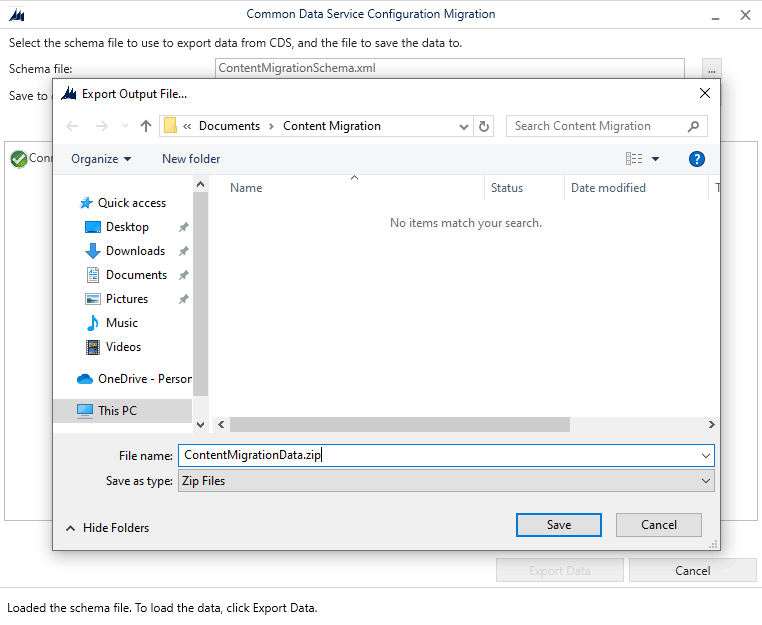Viewport: 762px width, 625px height.
Task: Expand the File name dropdown arrow
Action: [706, 456]
